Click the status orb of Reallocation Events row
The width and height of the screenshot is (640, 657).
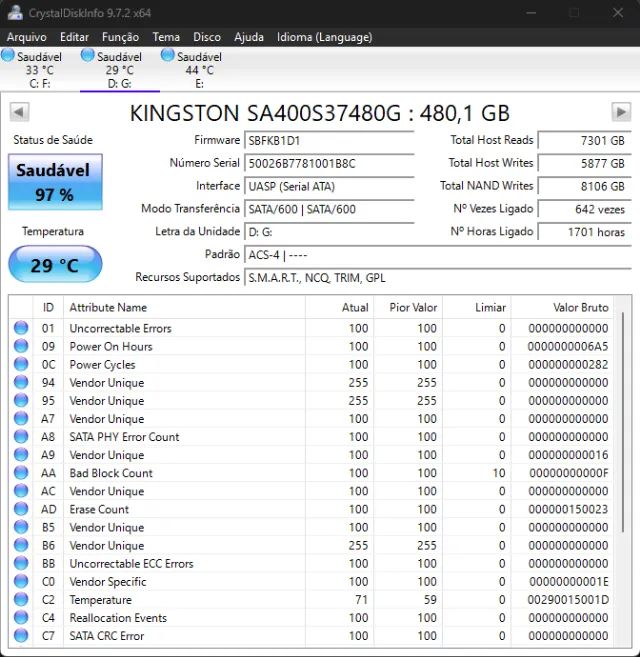[x=21, y=617]
